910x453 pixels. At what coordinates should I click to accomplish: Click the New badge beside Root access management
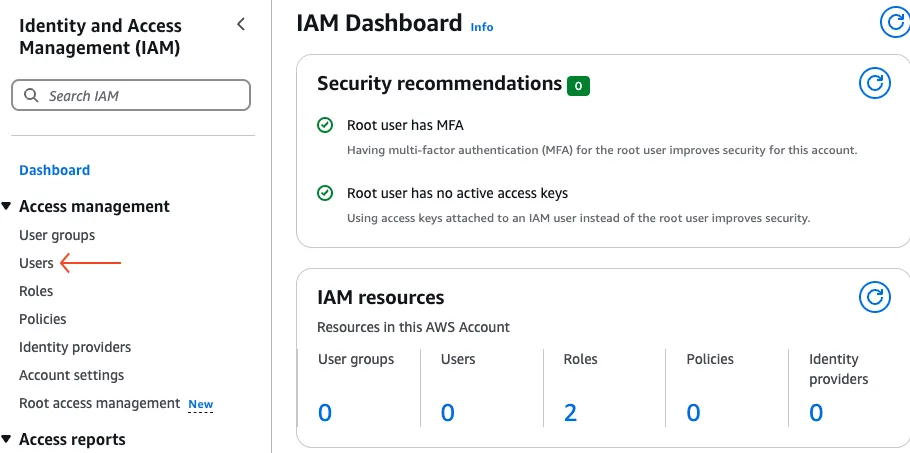(201, 404)
